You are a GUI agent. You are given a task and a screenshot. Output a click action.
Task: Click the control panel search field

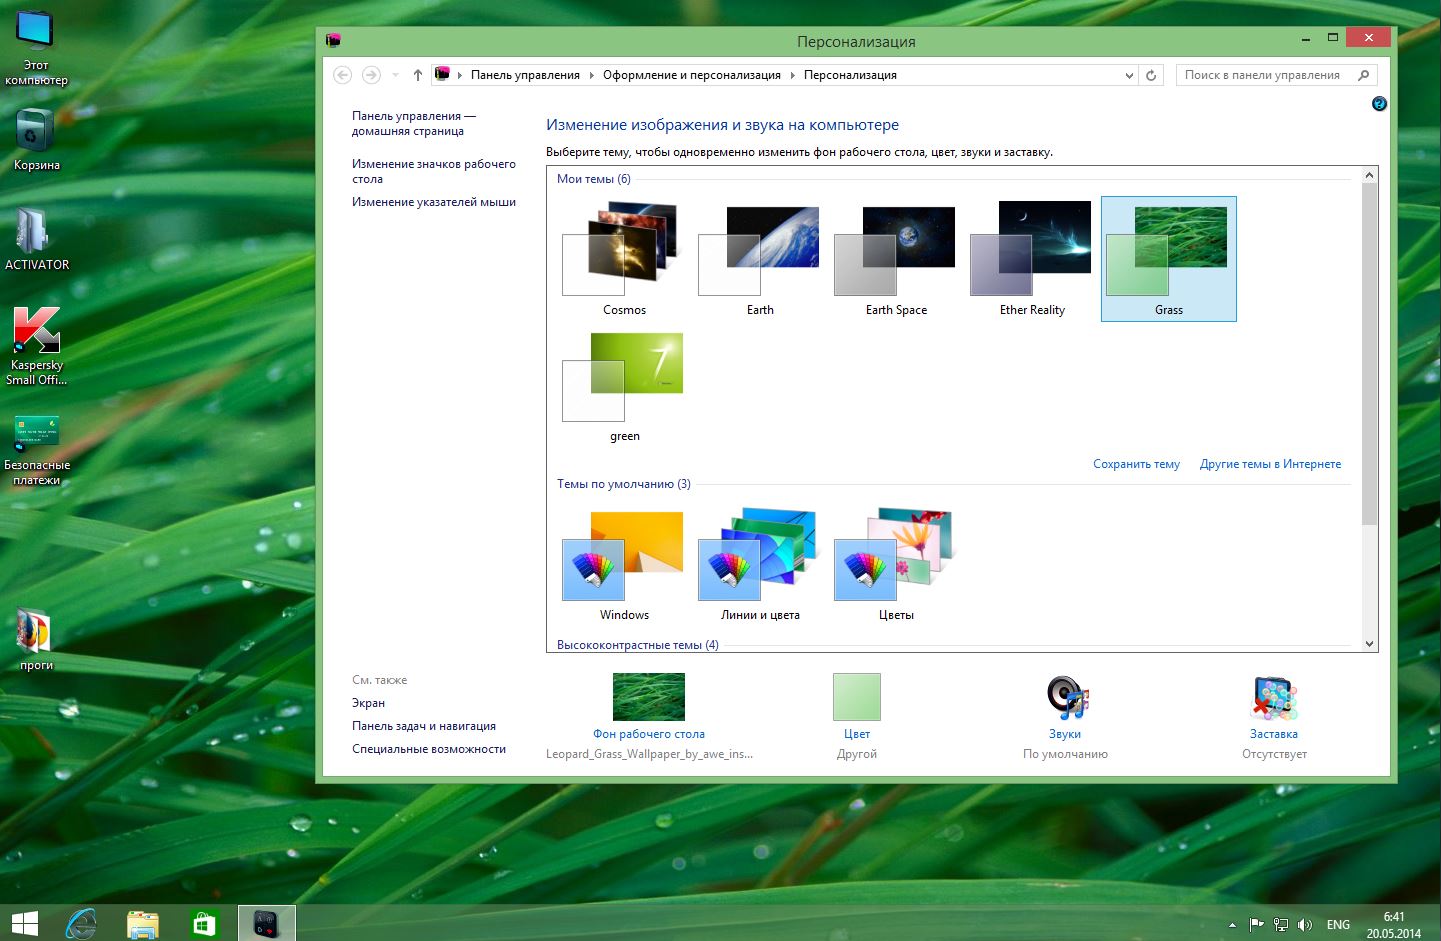(x=1262, y=75)
